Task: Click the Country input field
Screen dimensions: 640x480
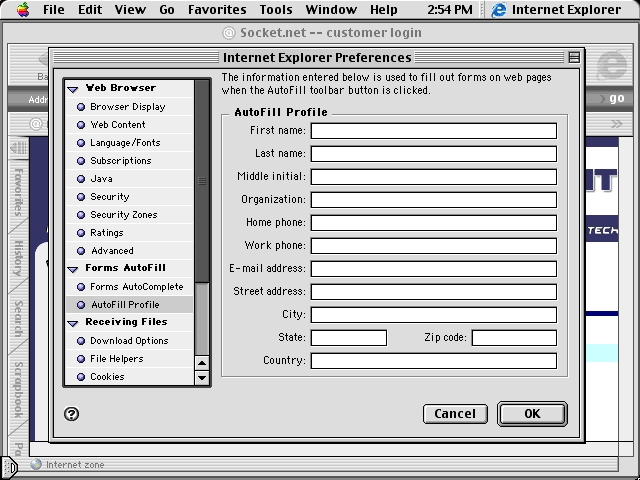Action: click(x=433, y=361)
